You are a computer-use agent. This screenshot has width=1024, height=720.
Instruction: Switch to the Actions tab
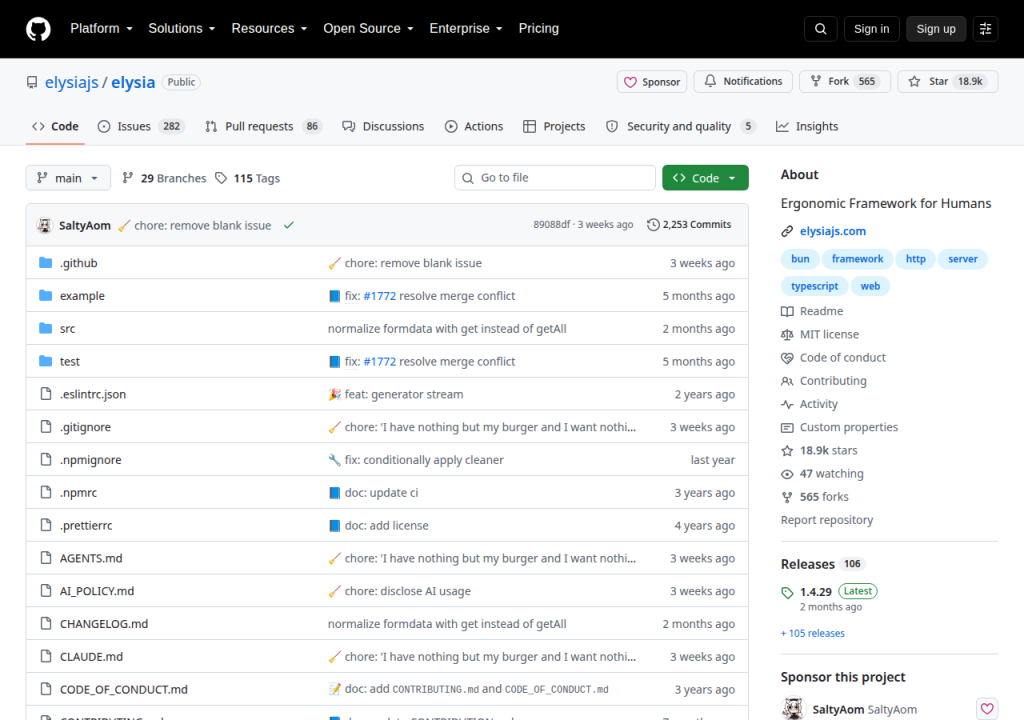[474, 126]
